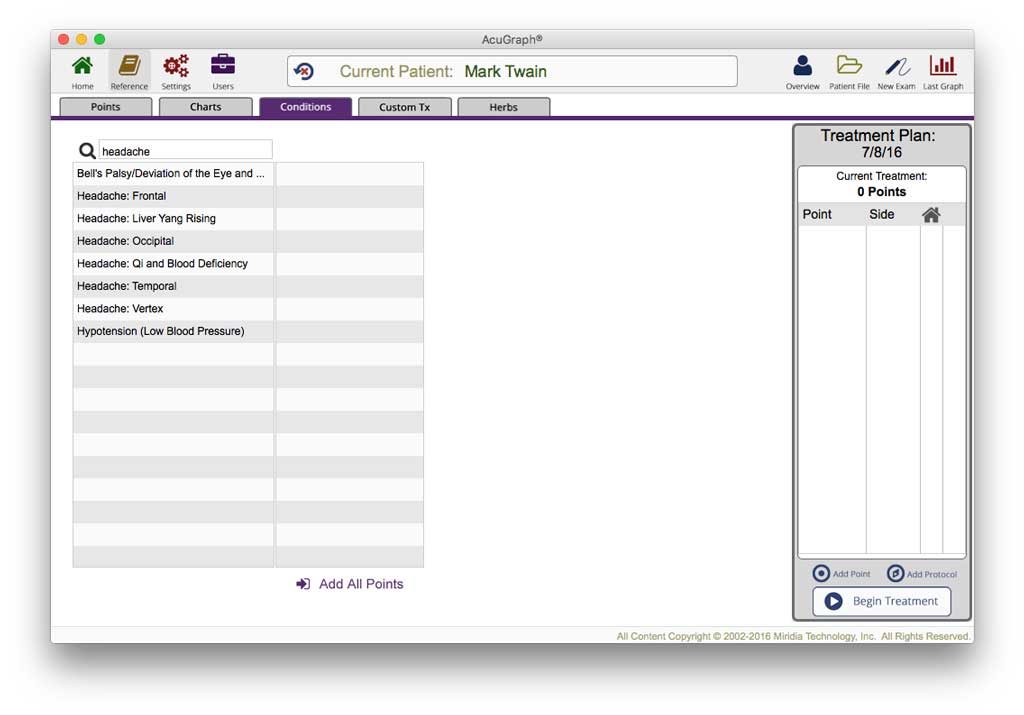This screenshot has width=1024, height=715.
Task: Select Headache: Temporal condition
Action: pyautogui.click(x=173, y=287)
